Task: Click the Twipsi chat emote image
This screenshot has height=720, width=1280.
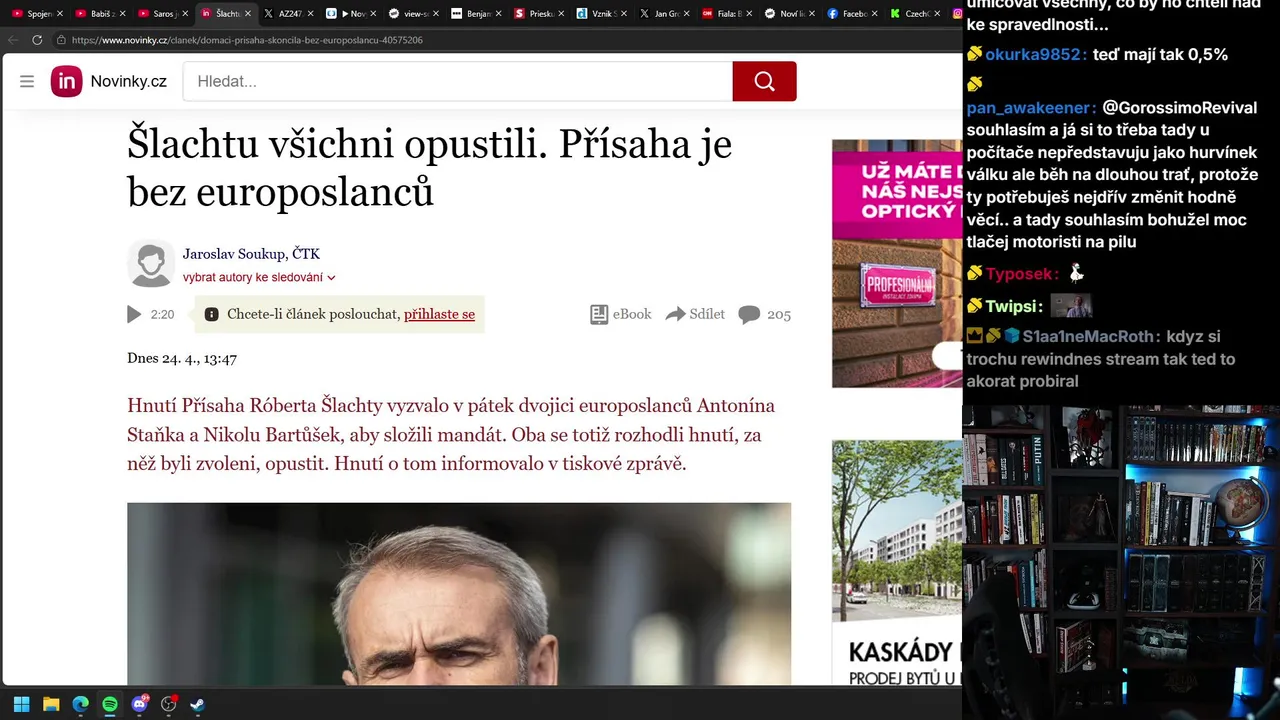Action: pyautogui.click(x=1071, y=306)
